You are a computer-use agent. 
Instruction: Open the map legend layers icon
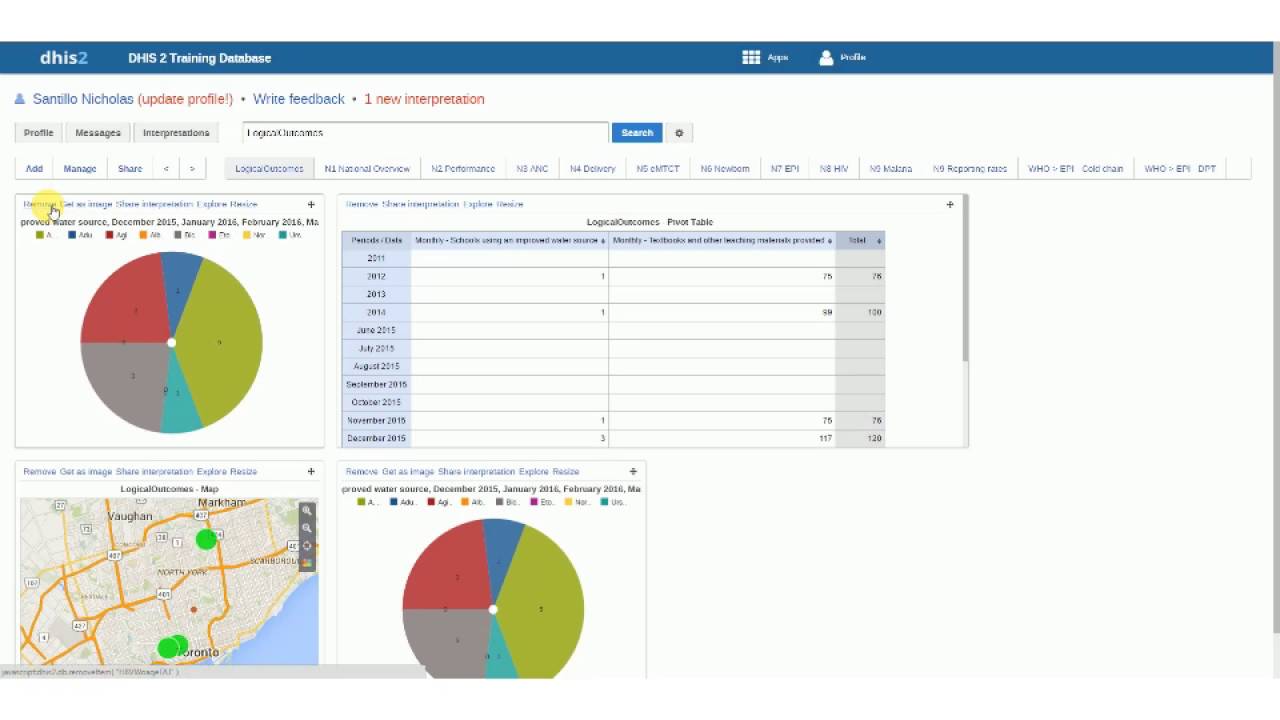click(x=307, y=563)
